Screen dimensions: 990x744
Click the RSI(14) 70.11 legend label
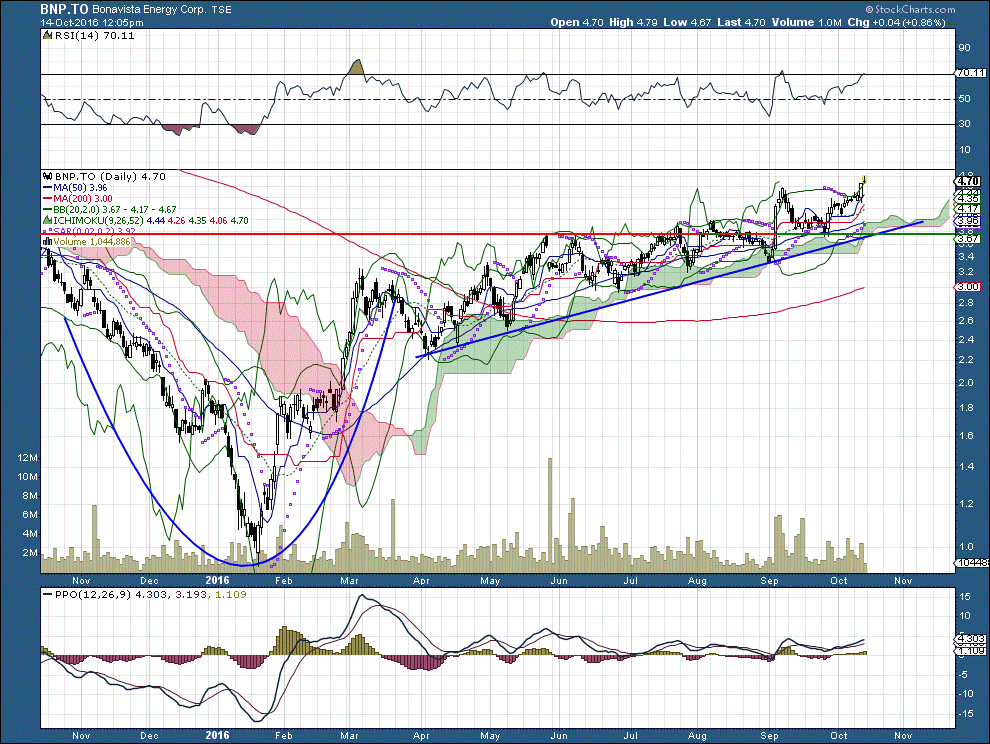[x=95, y=36]
